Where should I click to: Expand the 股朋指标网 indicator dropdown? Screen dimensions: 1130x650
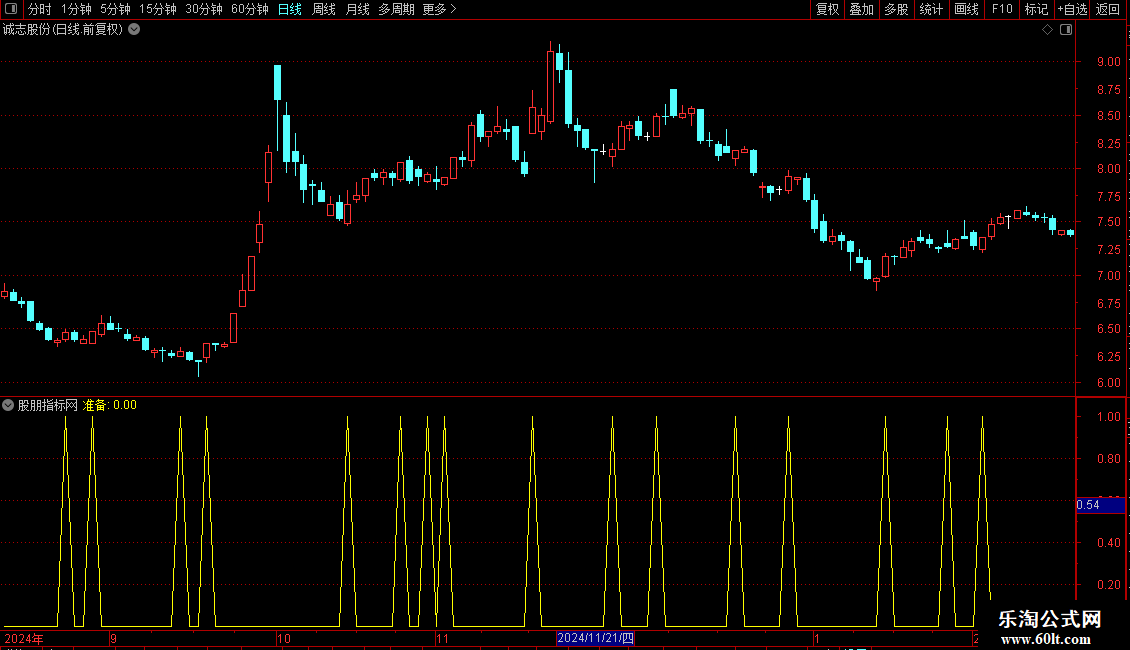click(8, 405)
